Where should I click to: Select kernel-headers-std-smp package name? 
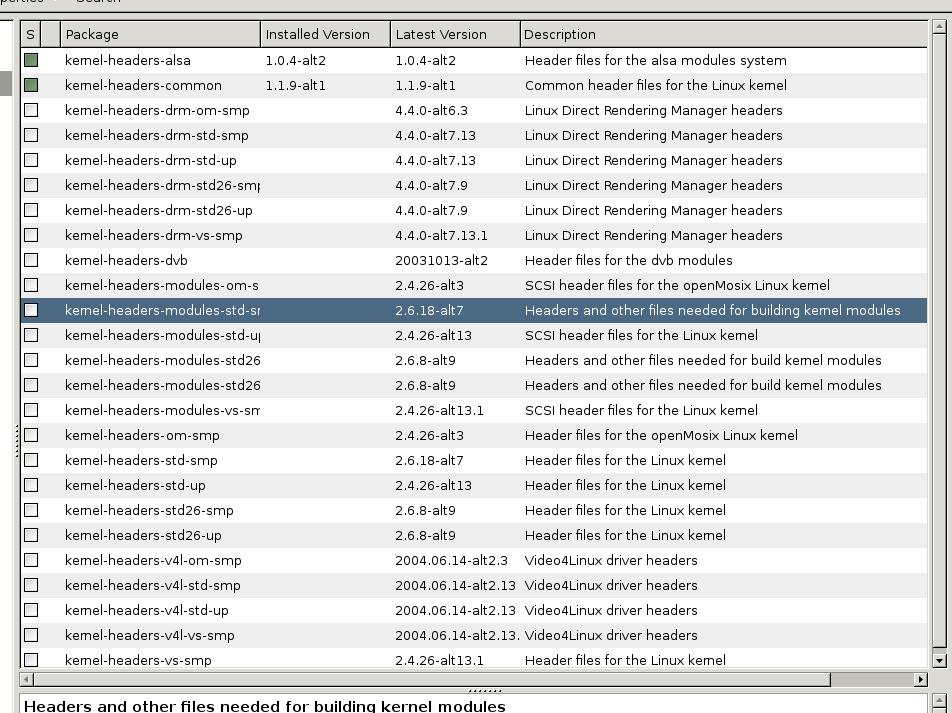(x=141, y=460)
